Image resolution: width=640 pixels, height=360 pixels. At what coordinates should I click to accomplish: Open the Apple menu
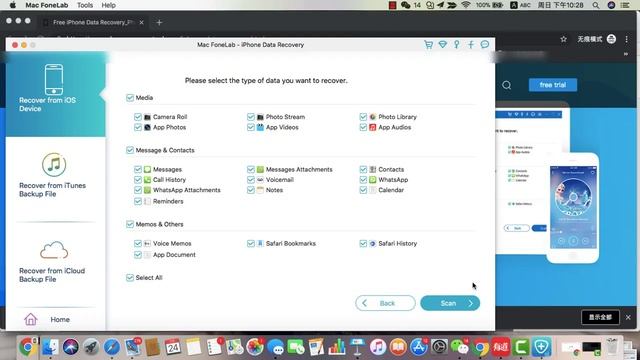click(x=13, y=5)
